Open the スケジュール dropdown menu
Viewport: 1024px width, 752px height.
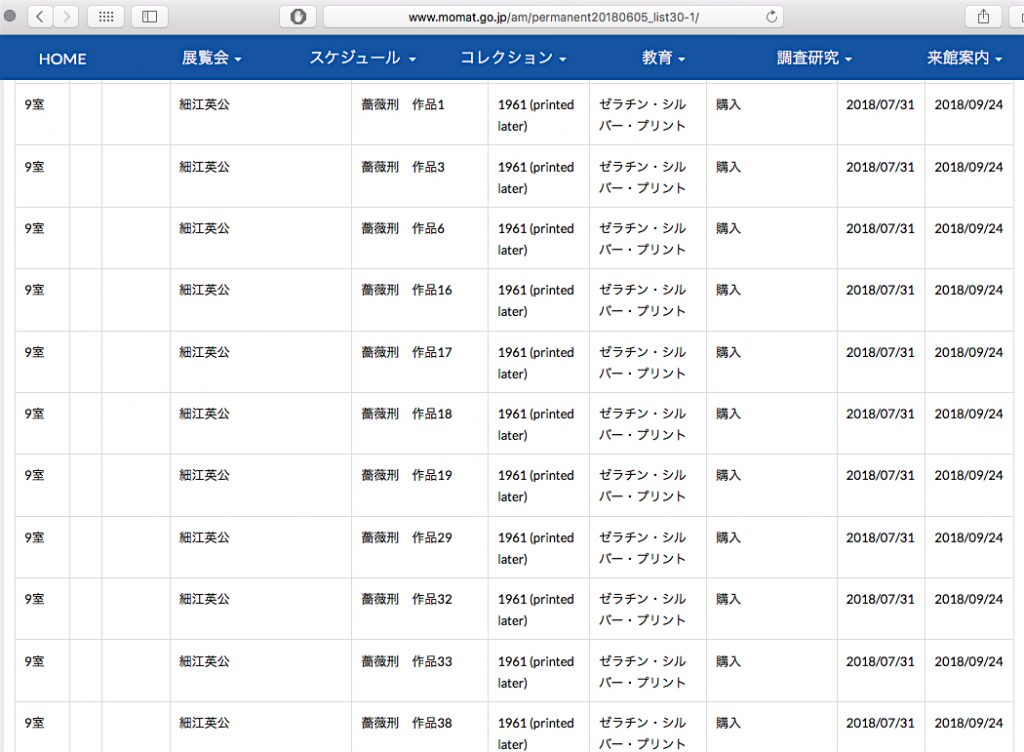click(362, 58)
